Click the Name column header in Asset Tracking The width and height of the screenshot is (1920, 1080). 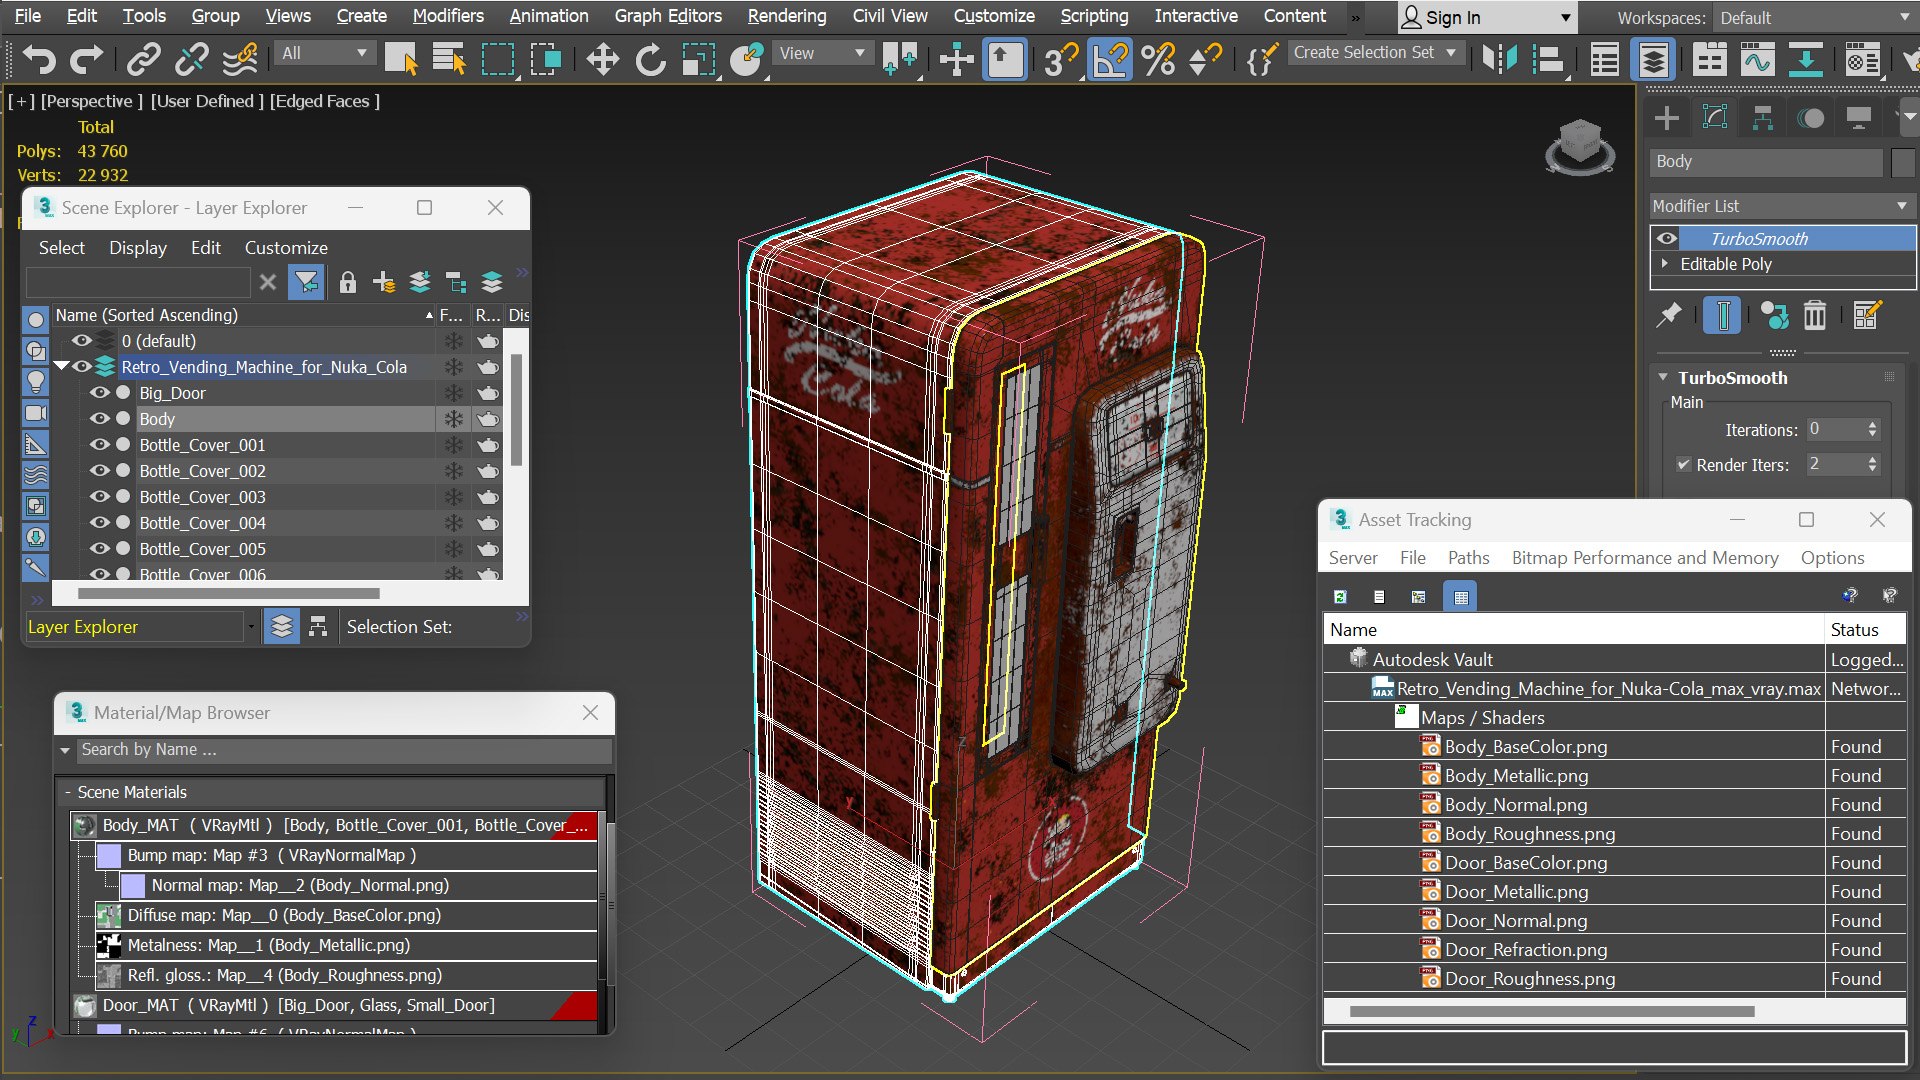click(1574, 630)
